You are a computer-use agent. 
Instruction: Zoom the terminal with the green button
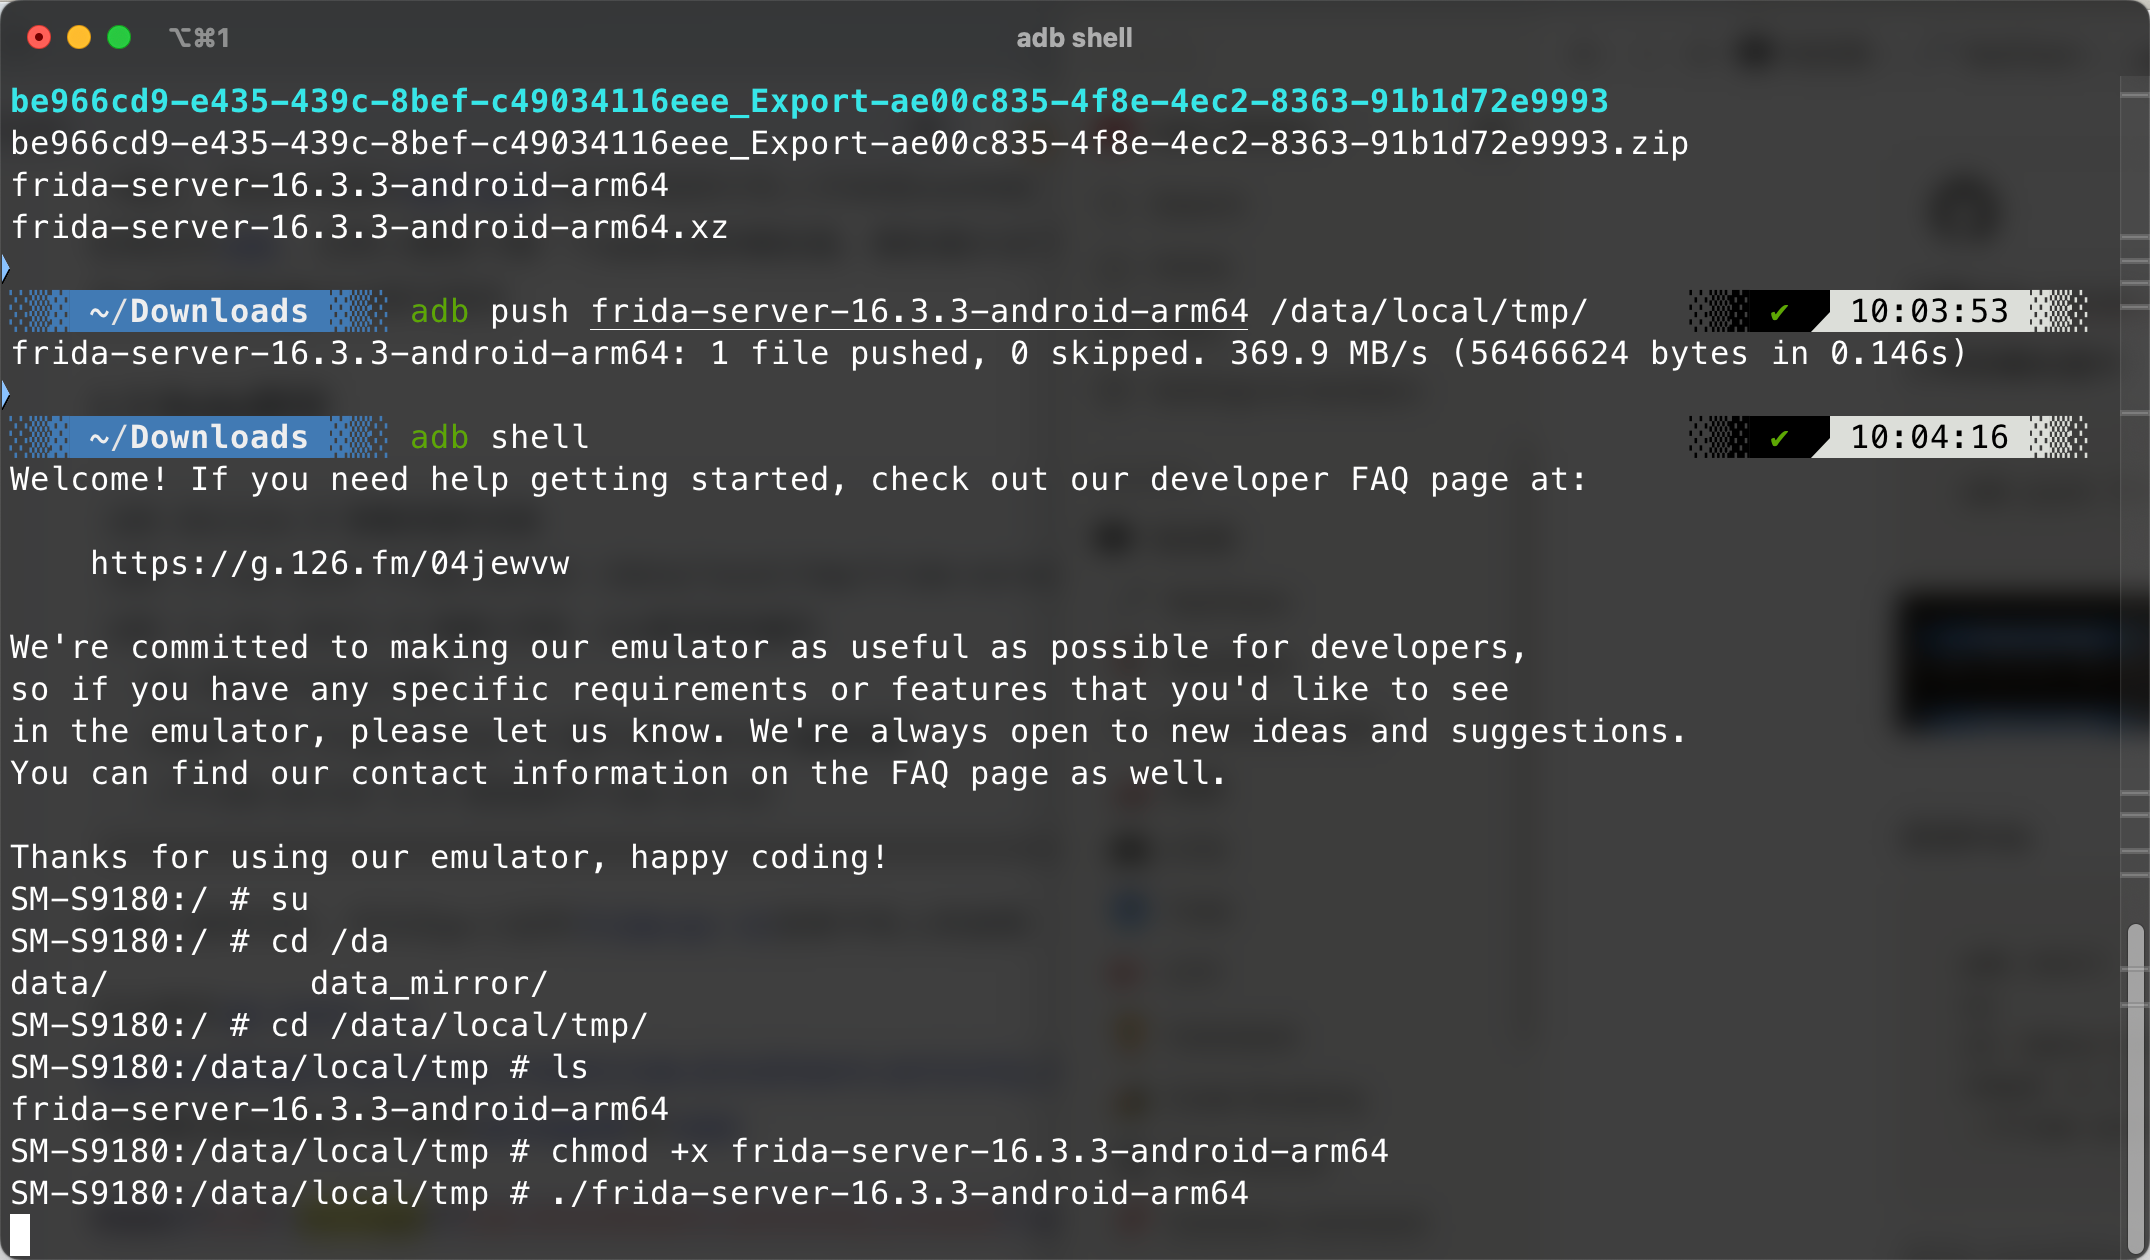pyautogui.click(x=119, y=38)
